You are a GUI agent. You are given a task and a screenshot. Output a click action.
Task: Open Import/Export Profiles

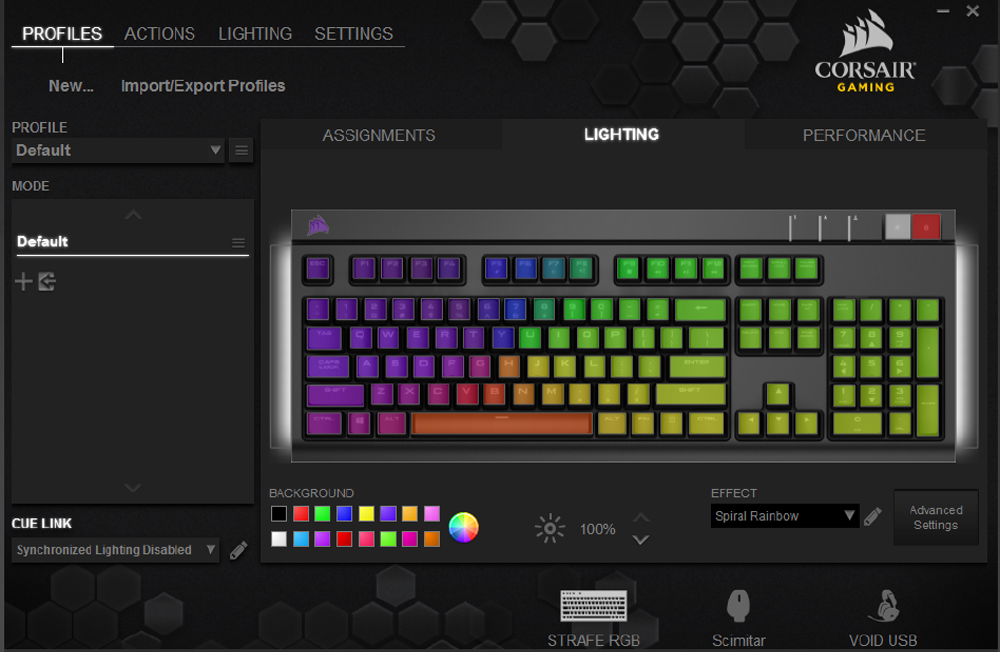click(203, 85)
